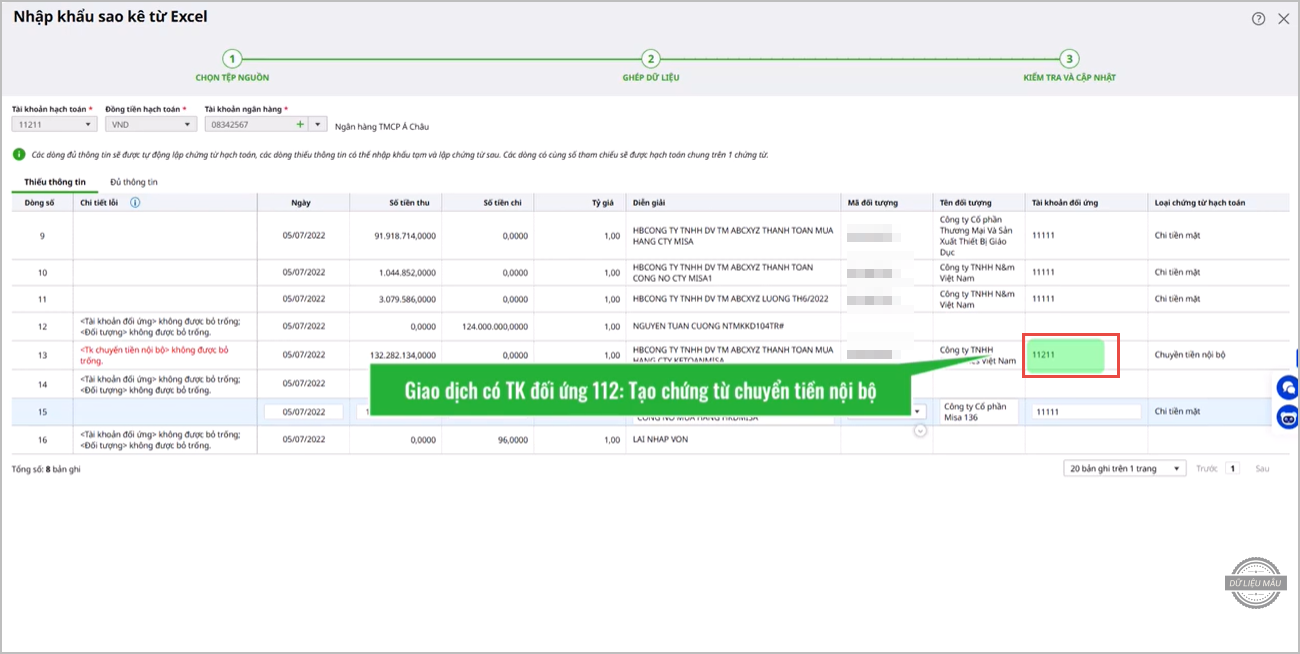Click step 2 Ghép dữ liệu circle

pyautogui.click(x=650, y=59)
